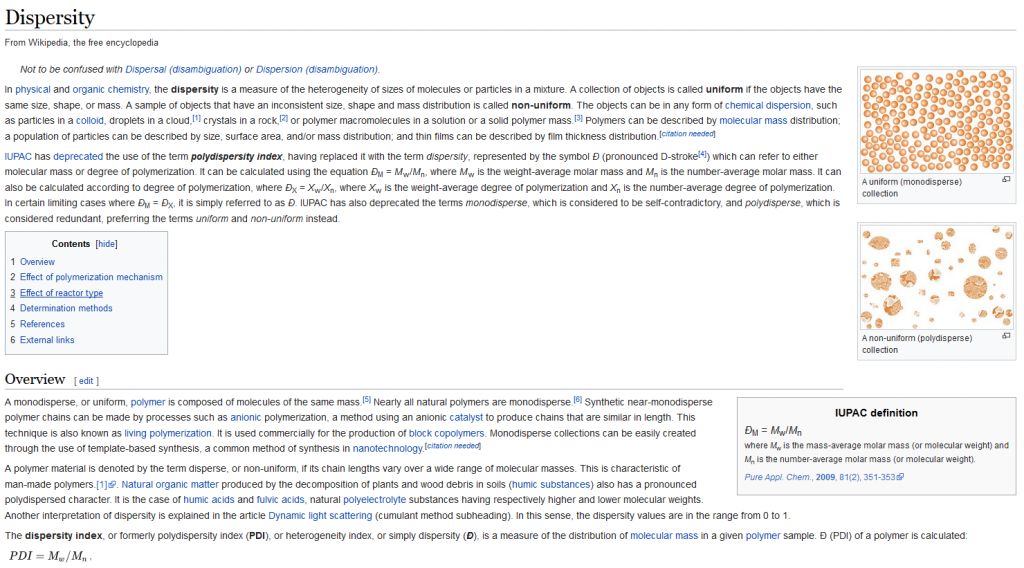Open the nanotechnology link
The height and width of the screenshot is (568, 1024).
click(388, 449)
